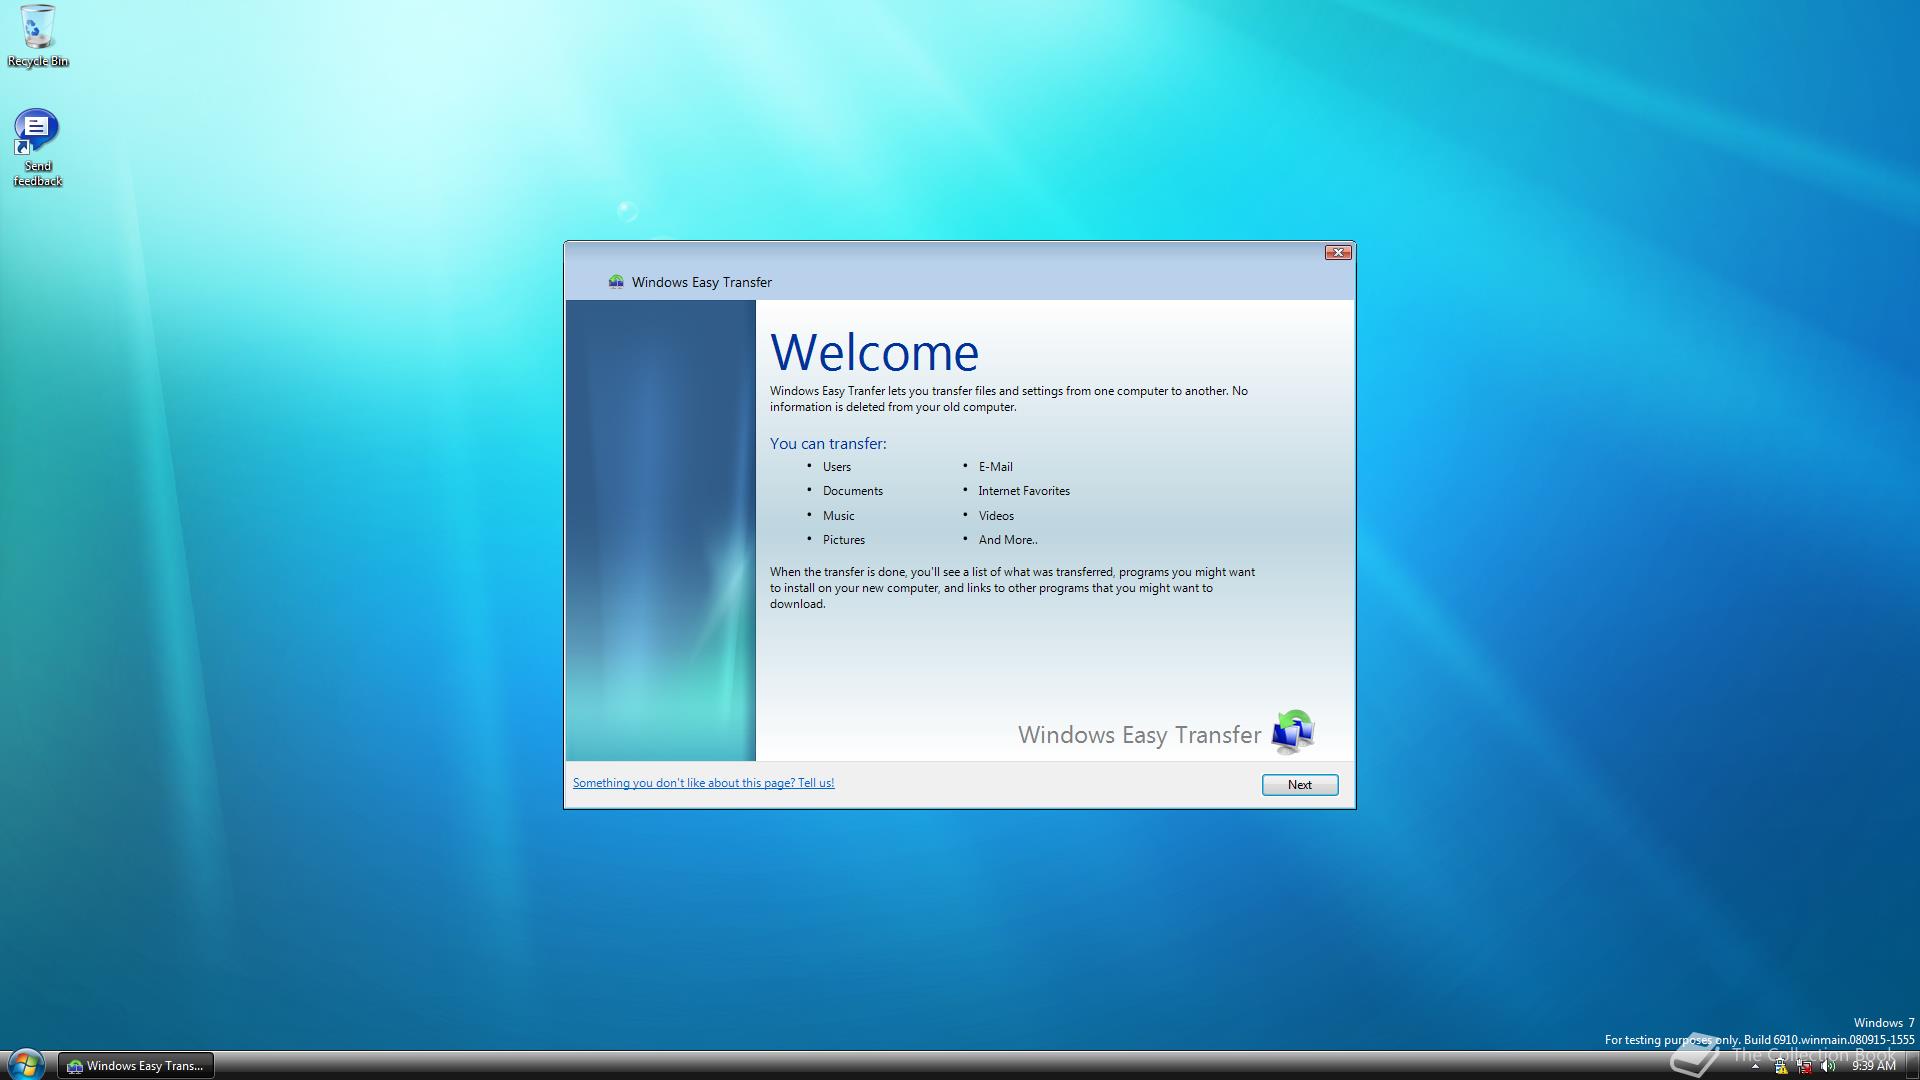Click the Easy Transfer computers logo icon
Image resolution: width=1920 pixels, height=1080 pixels.
coord(1293,732)
